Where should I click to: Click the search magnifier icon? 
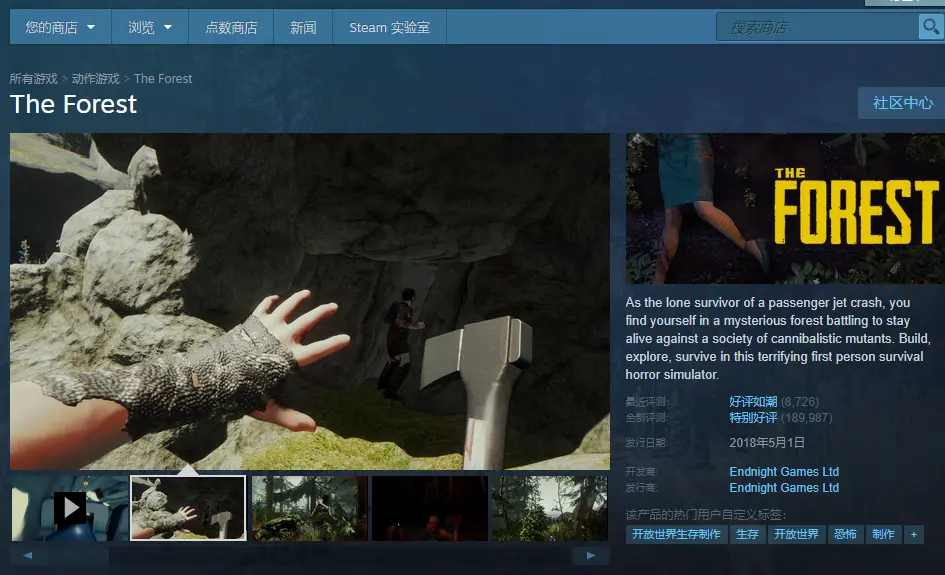coord(931,27)
